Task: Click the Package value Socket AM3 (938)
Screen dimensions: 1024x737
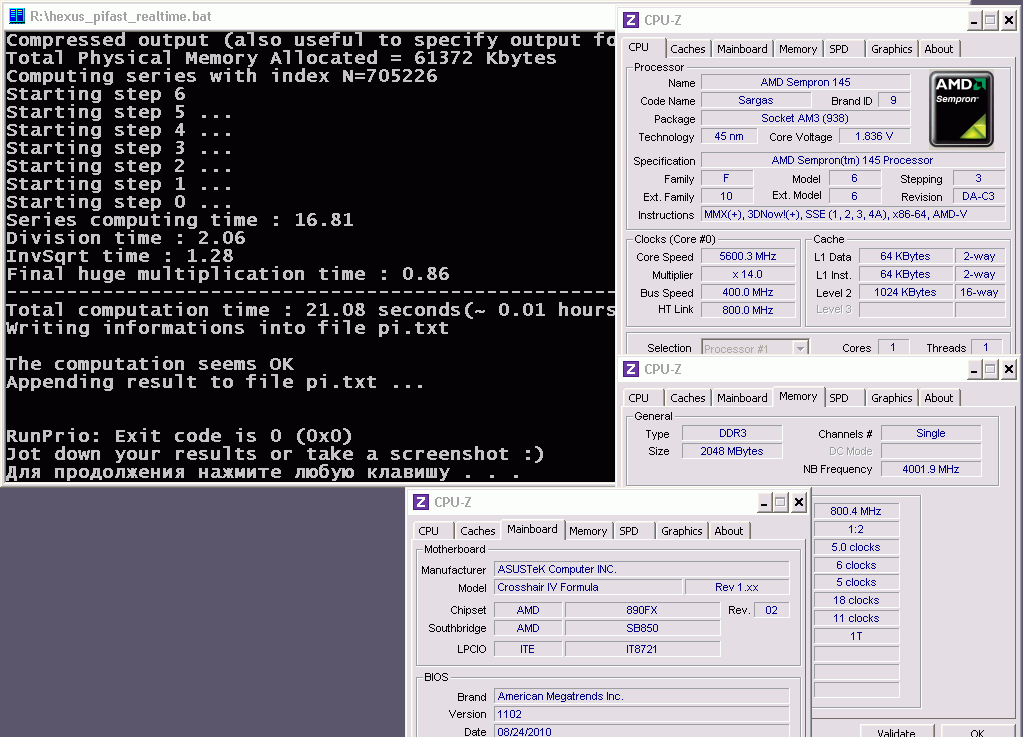Action: click(x=805, y=118)
